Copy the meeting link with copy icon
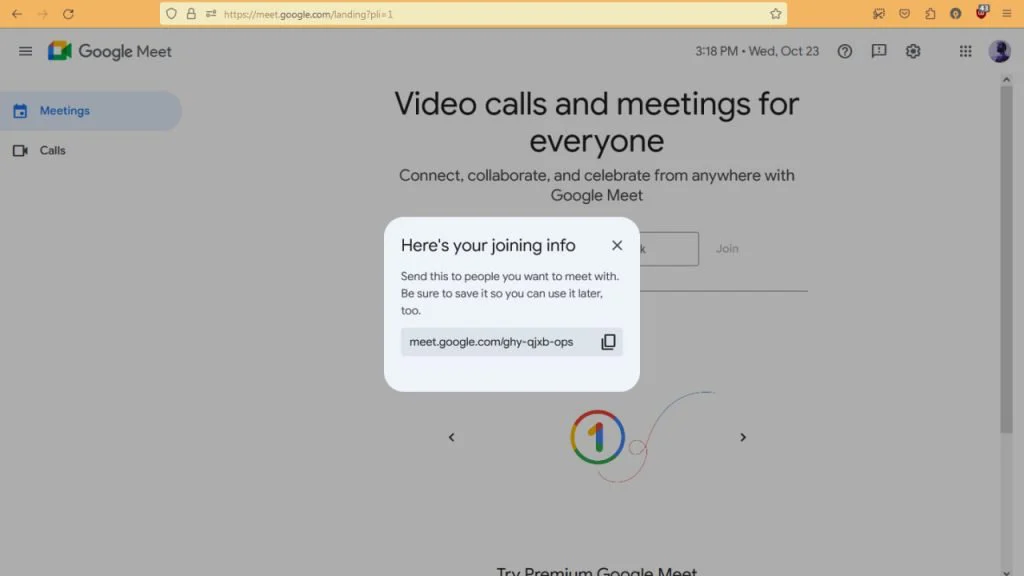Screen dimensions: 1024x576 tap(608, 341)
